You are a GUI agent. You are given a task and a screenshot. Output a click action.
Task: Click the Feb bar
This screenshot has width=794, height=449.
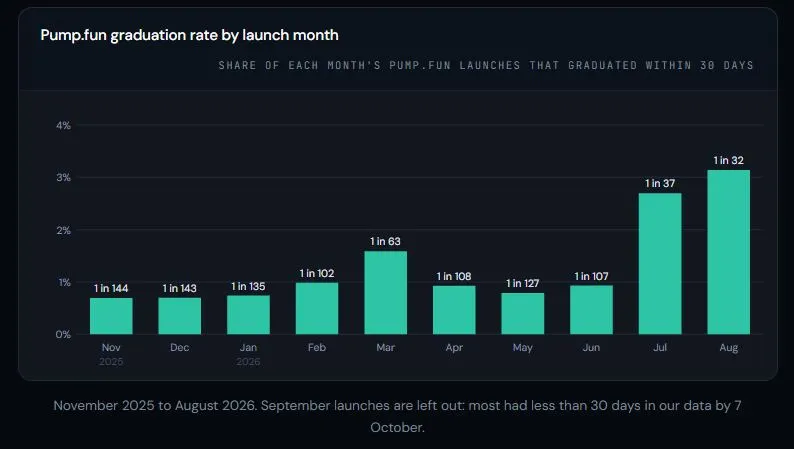[317, 308]
